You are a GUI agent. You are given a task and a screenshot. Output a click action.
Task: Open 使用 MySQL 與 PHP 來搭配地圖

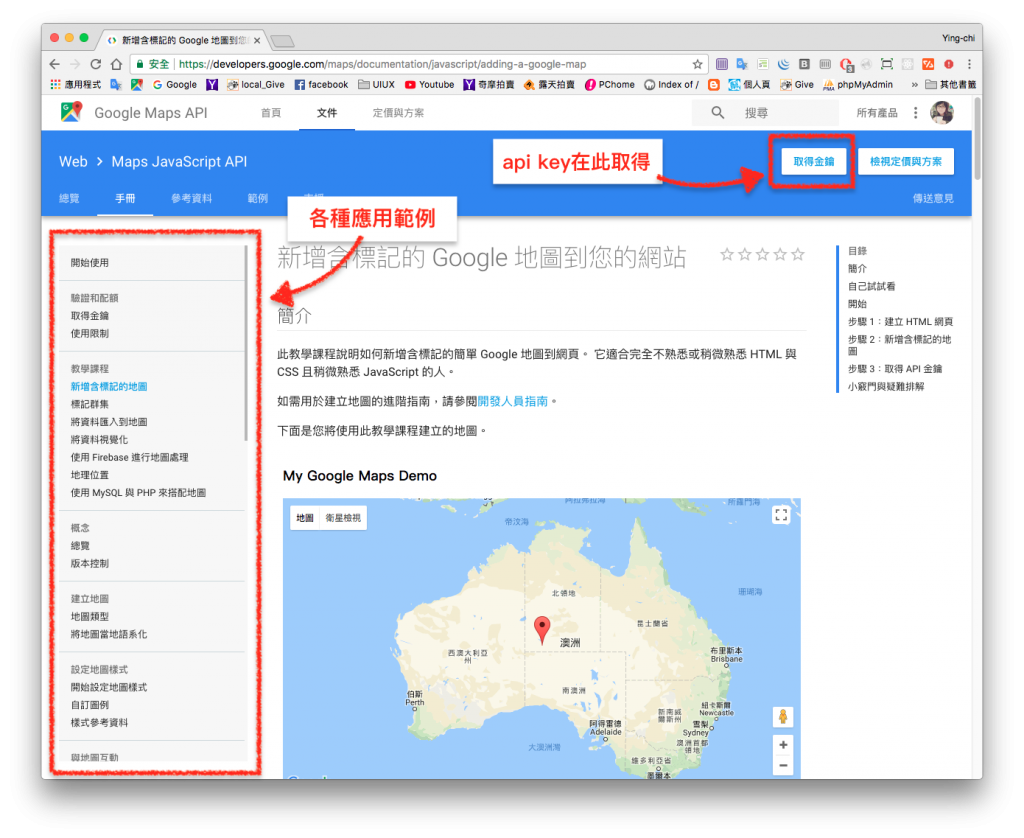coord(138,492)
